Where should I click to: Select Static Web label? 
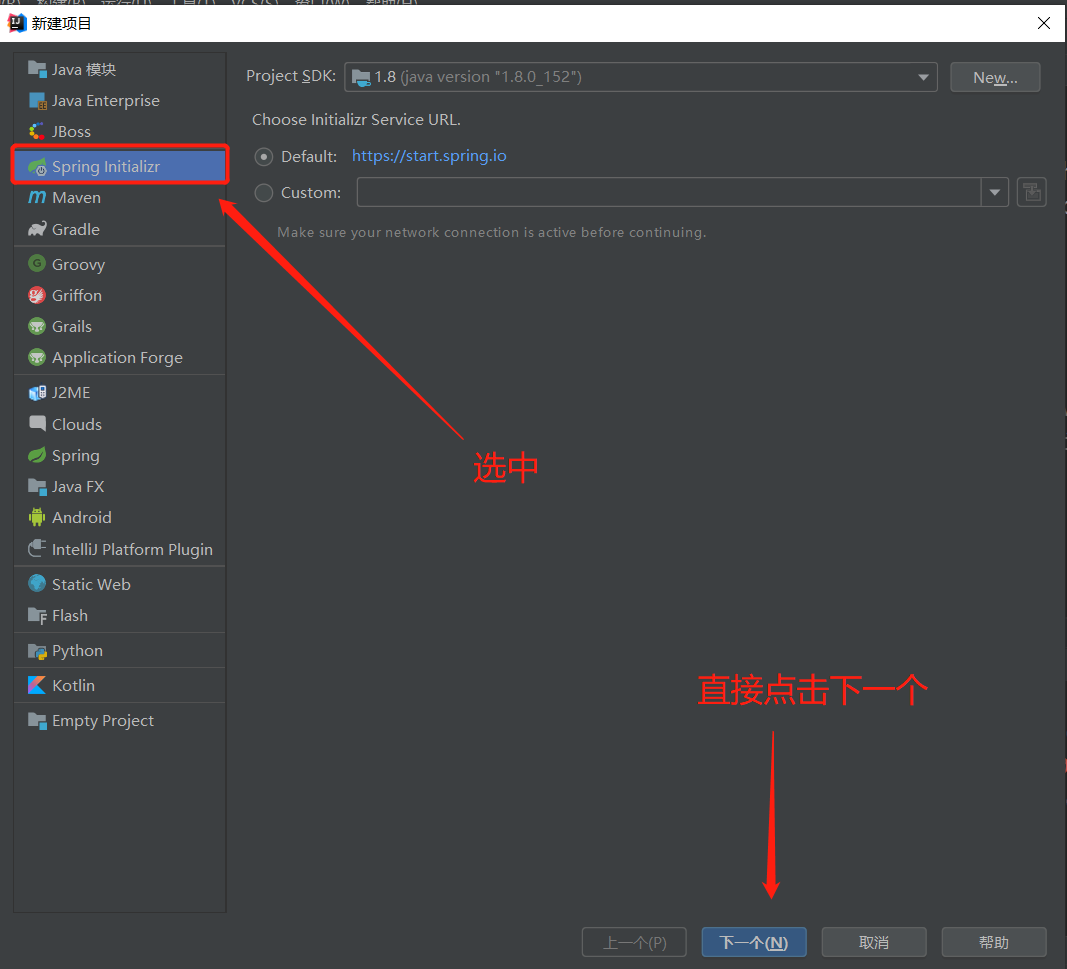pyautogui.click(x=91, y=585)
